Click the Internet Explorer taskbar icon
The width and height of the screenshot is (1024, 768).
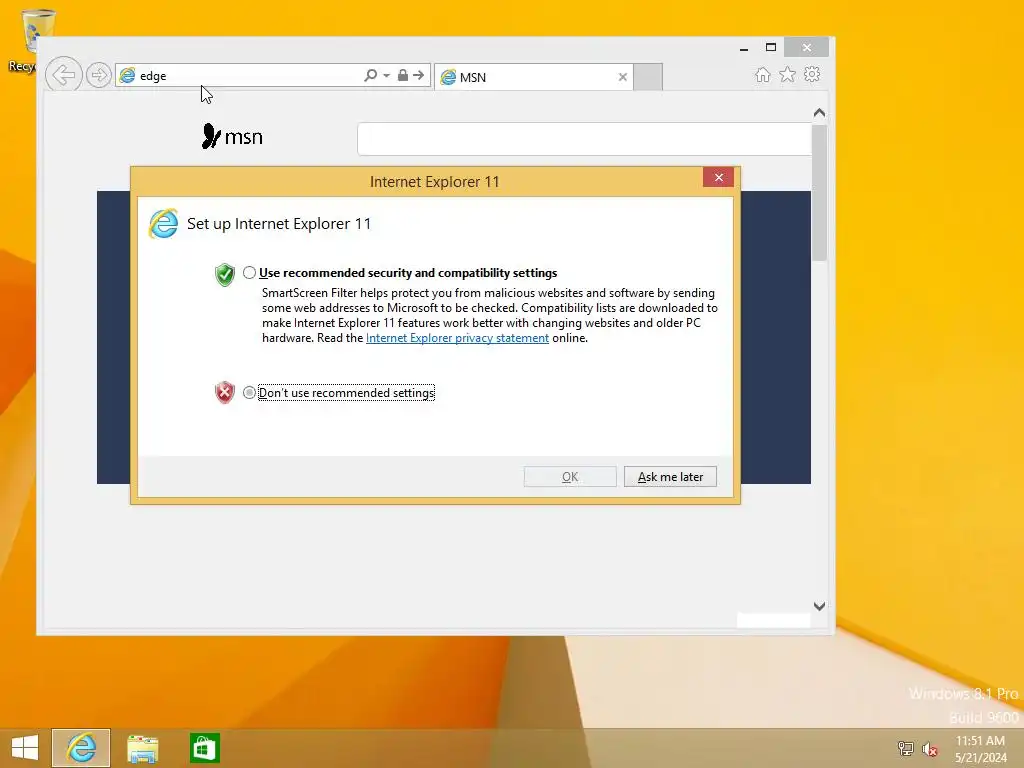pos(81,748)
